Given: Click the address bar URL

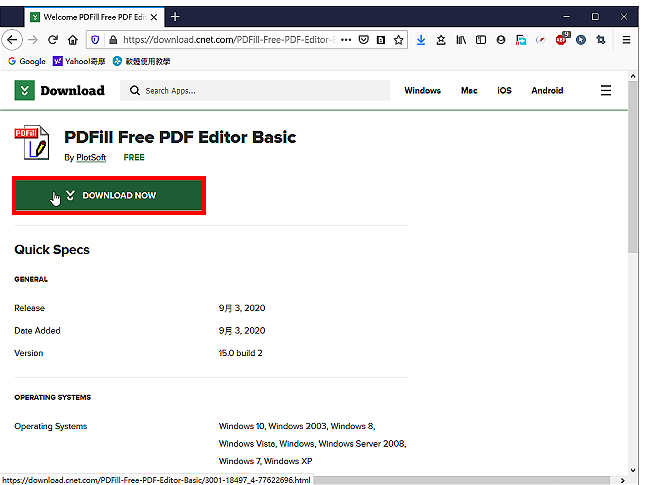Looking at the screenshot, I should click(229, 40).
